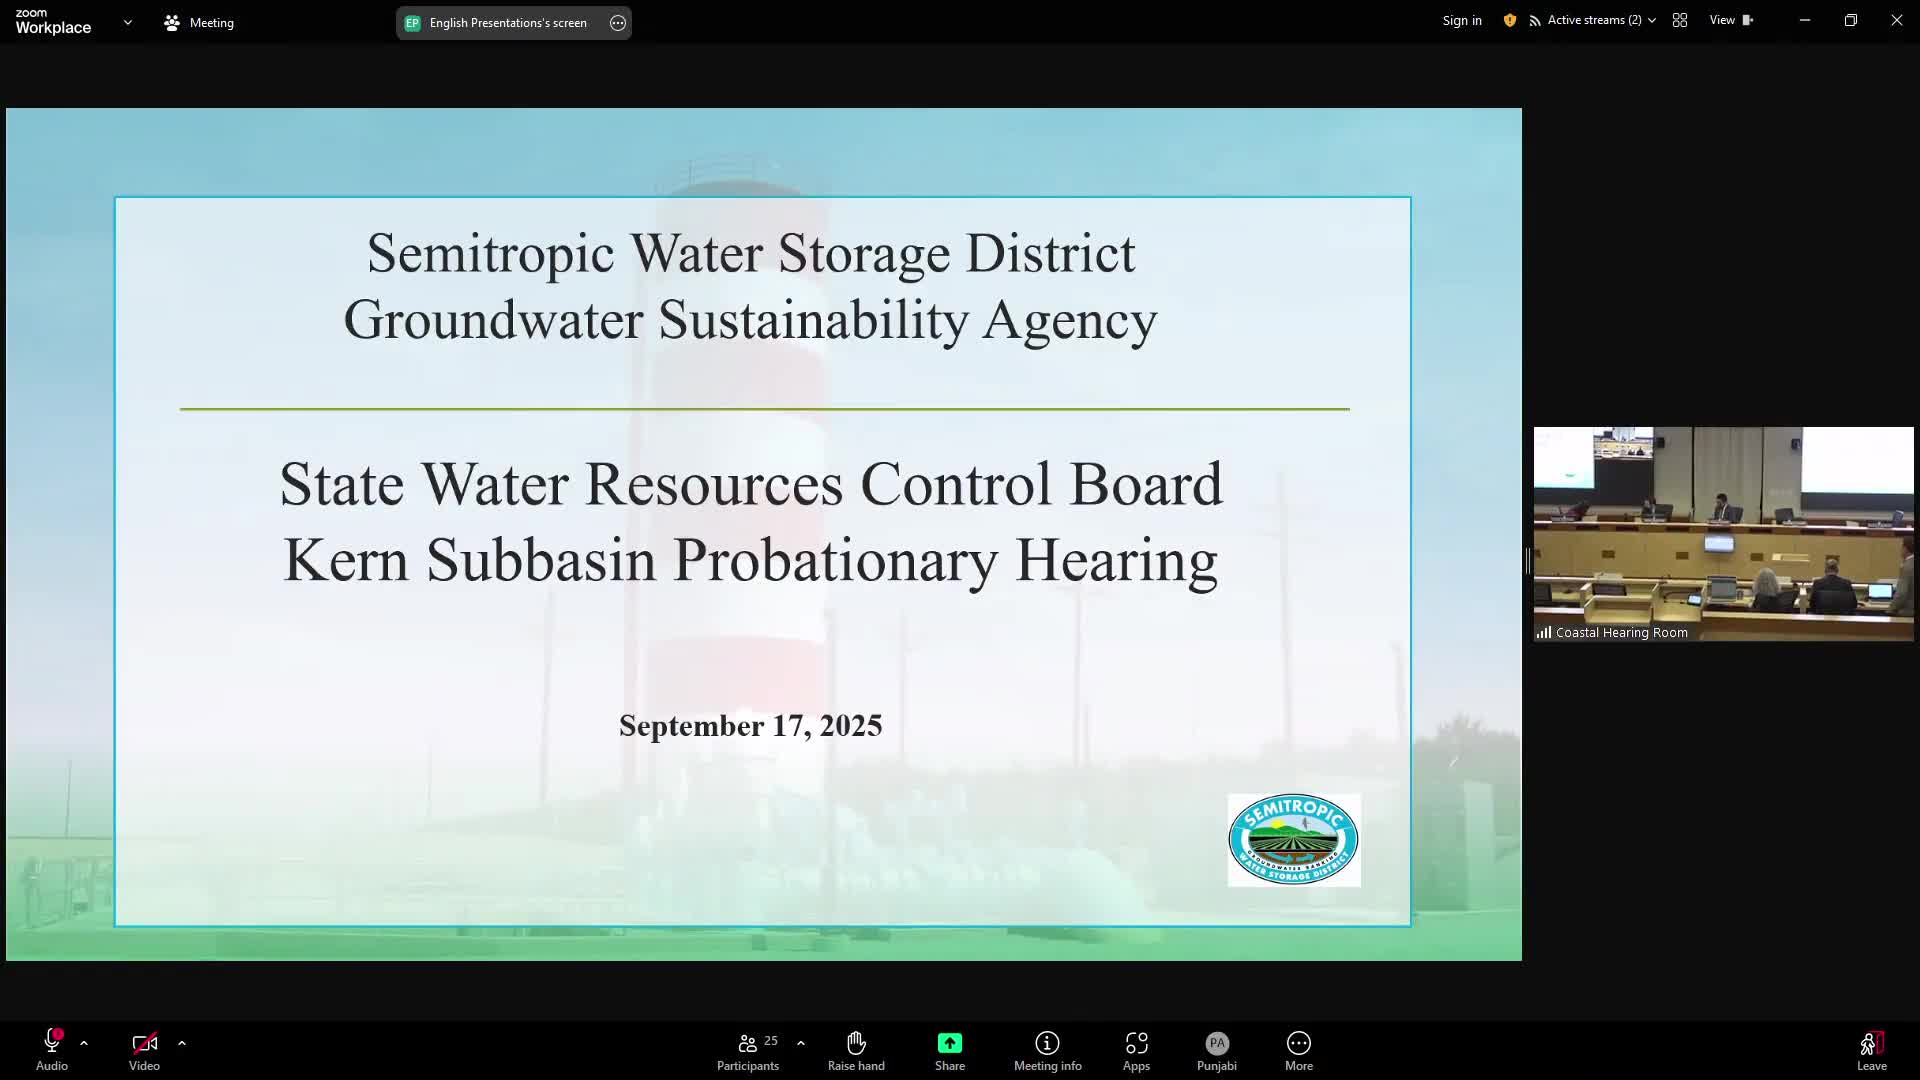
Task: Open the Participants panel
Action: [x=748, y=1050]
